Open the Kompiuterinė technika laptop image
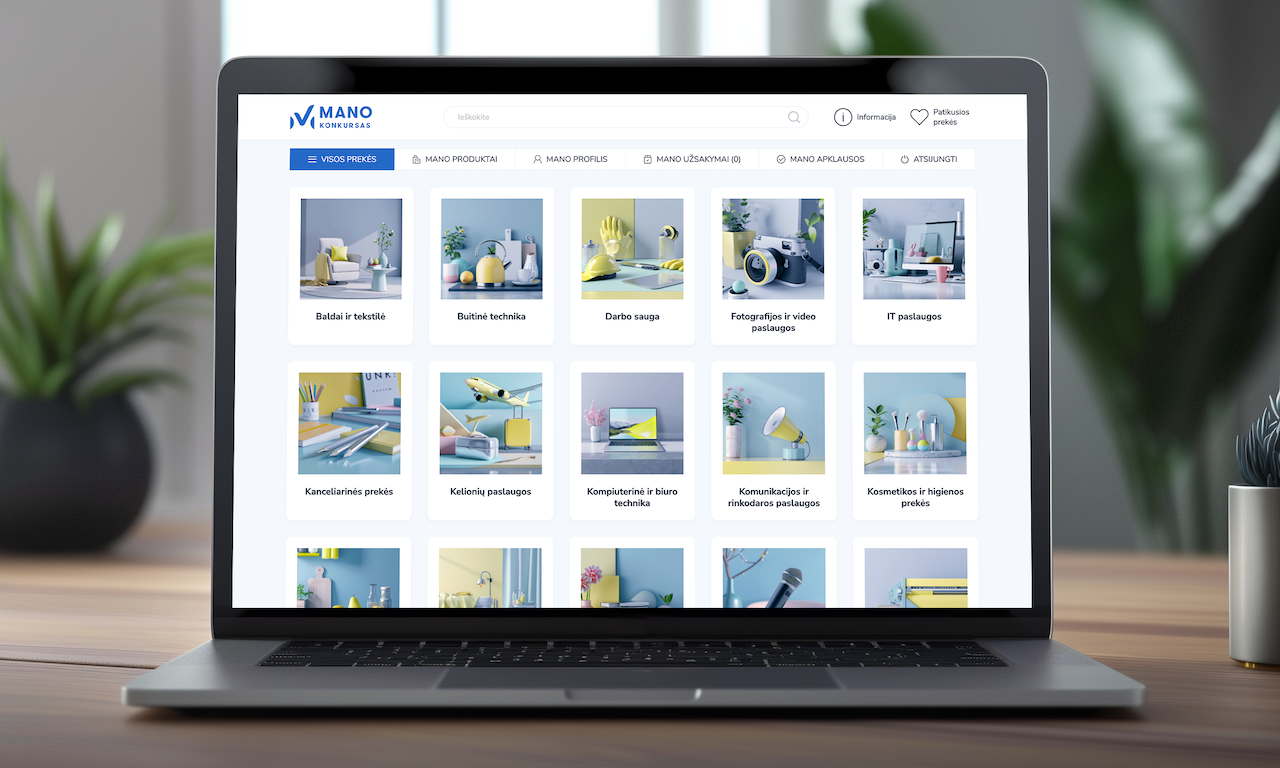The image size is (1280, 768). pos(632,423)
